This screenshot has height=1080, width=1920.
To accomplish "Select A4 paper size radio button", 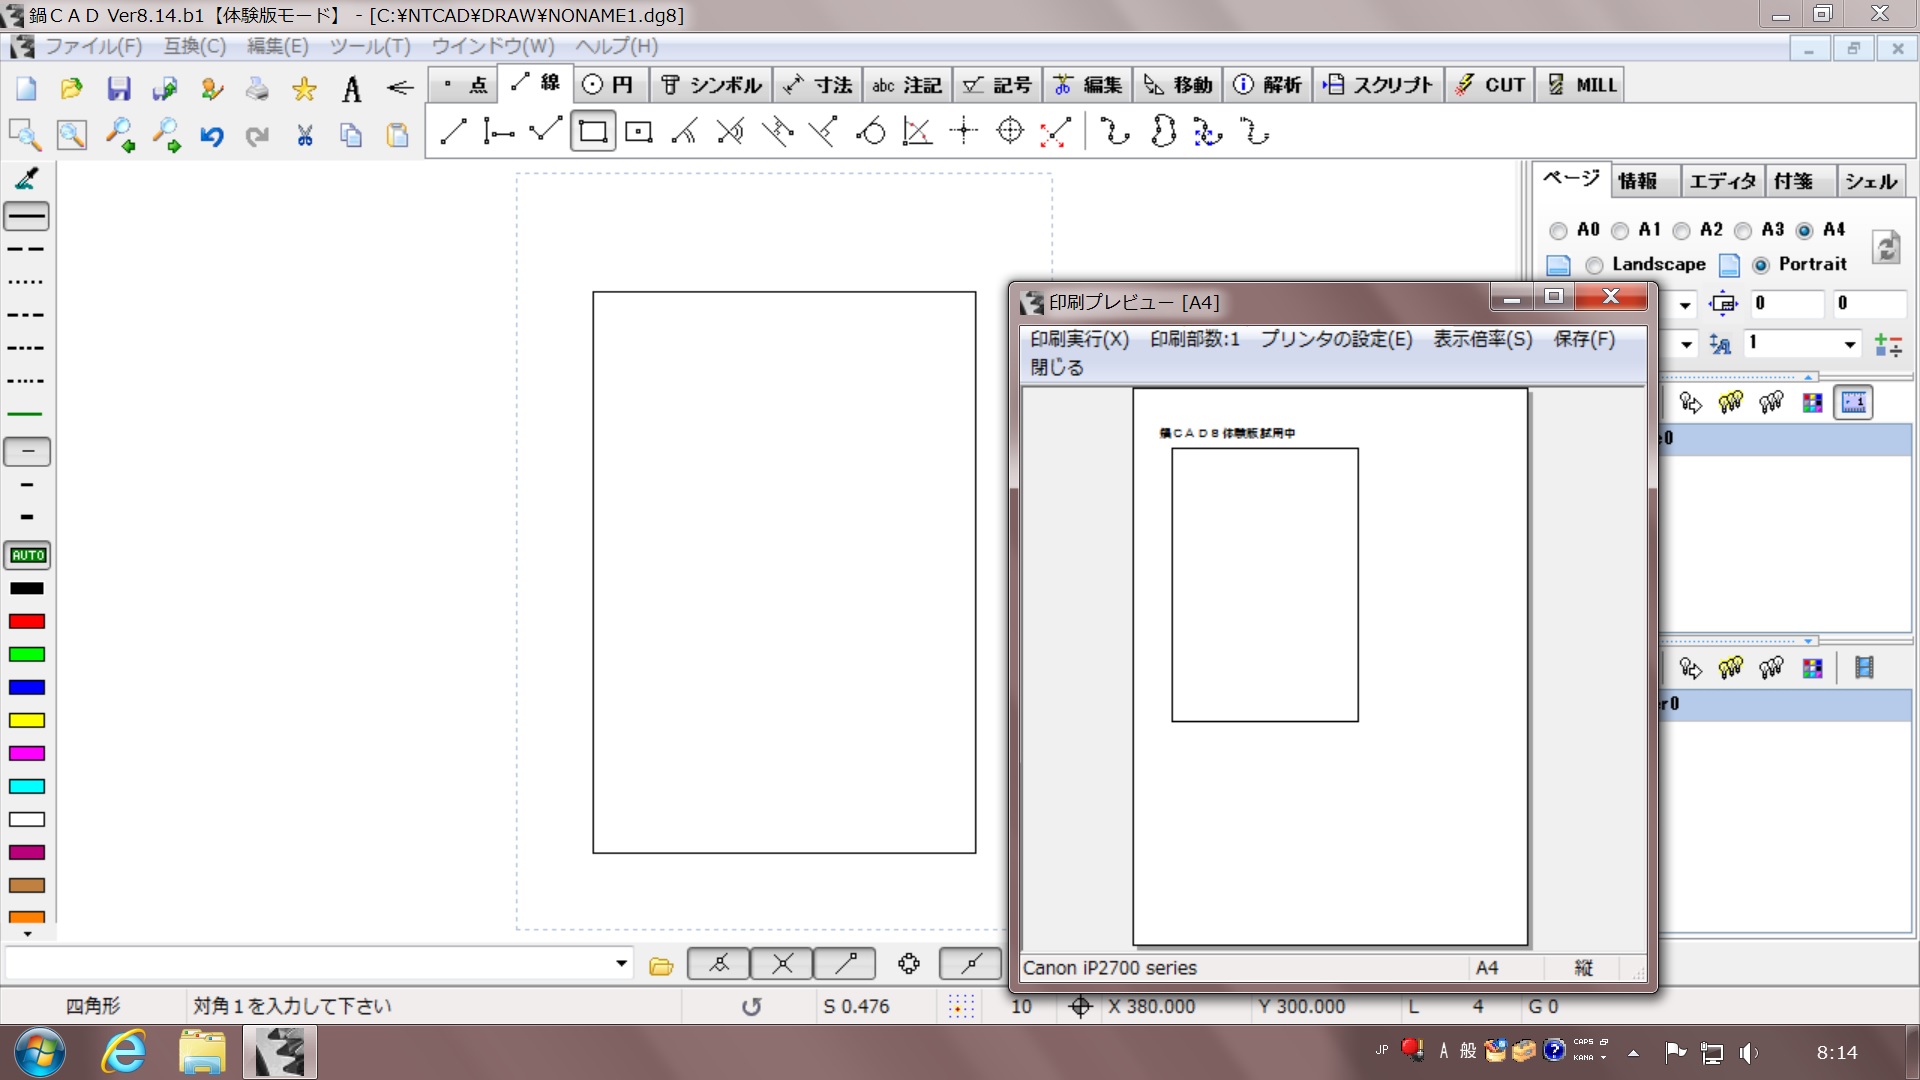I will [1805, 231].
